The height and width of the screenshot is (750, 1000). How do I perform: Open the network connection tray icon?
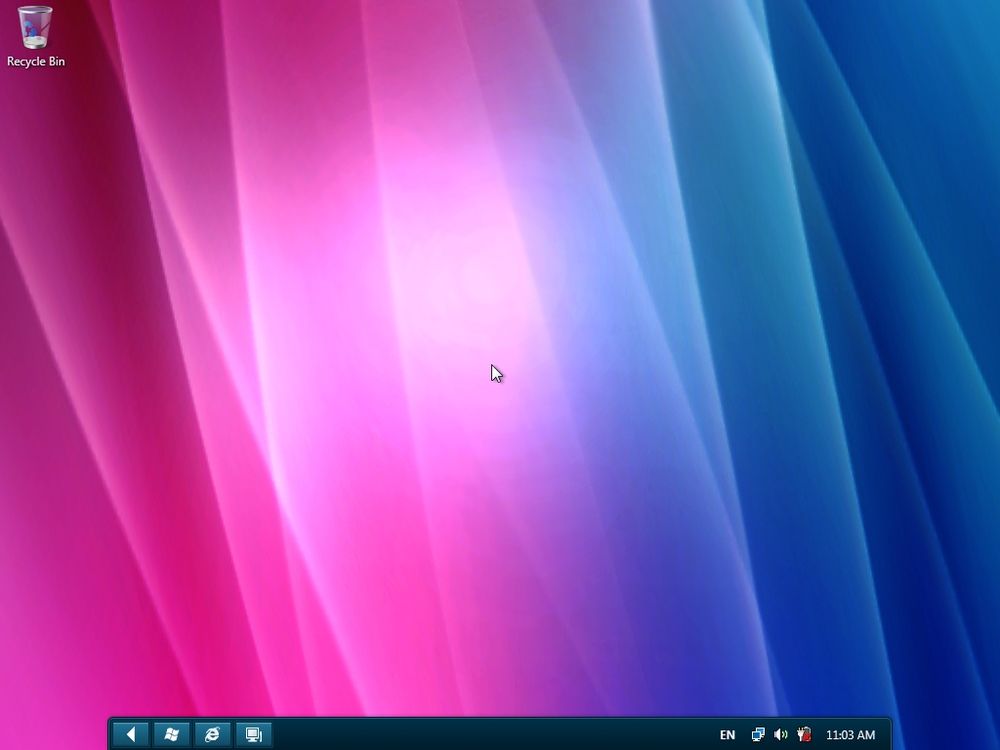[x=758, y=735]
